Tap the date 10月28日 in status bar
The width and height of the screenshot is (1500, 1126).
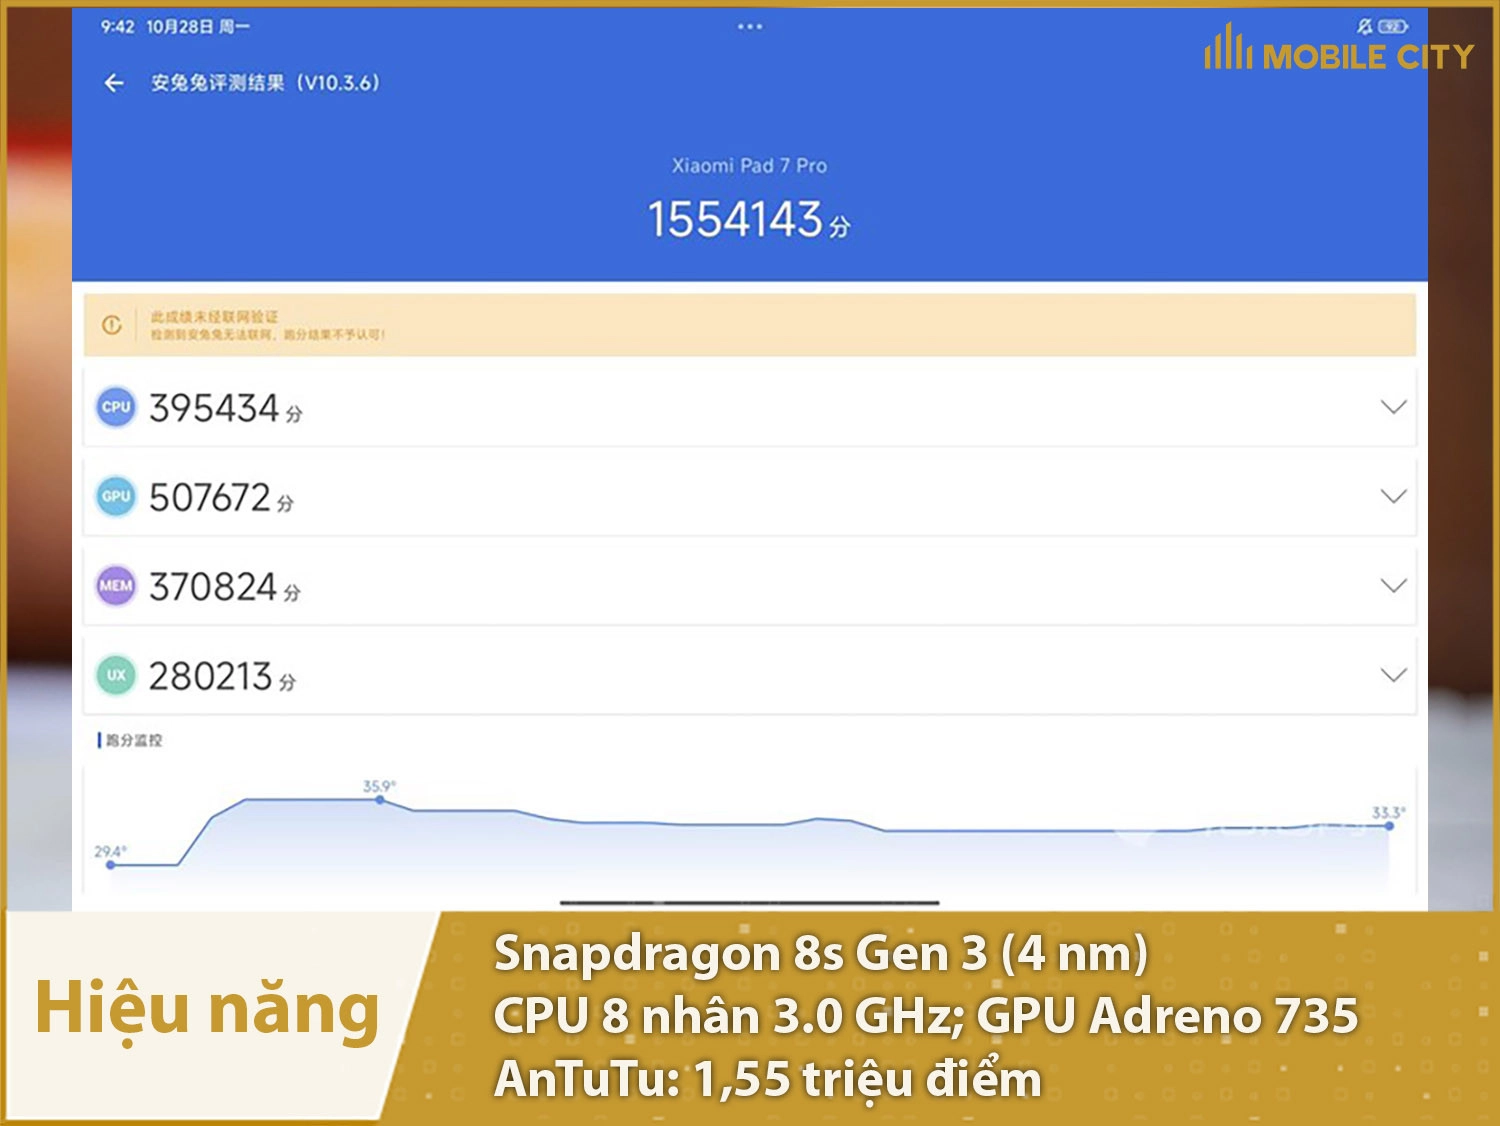[x=180, y=27]
